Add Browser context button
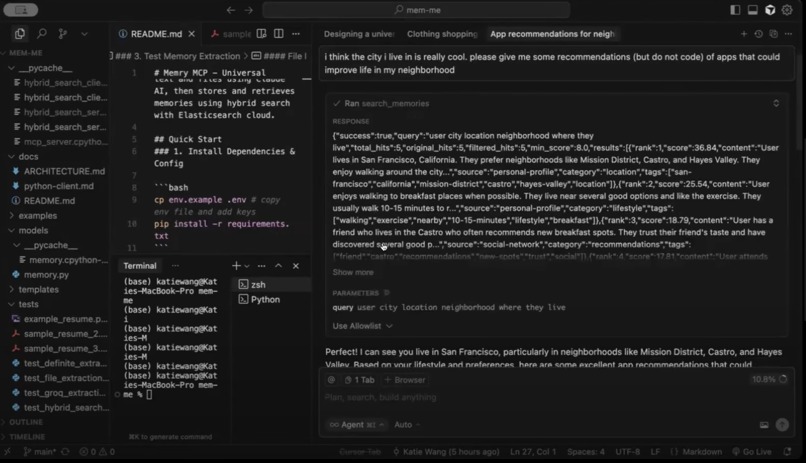 (x=405, y=380)
